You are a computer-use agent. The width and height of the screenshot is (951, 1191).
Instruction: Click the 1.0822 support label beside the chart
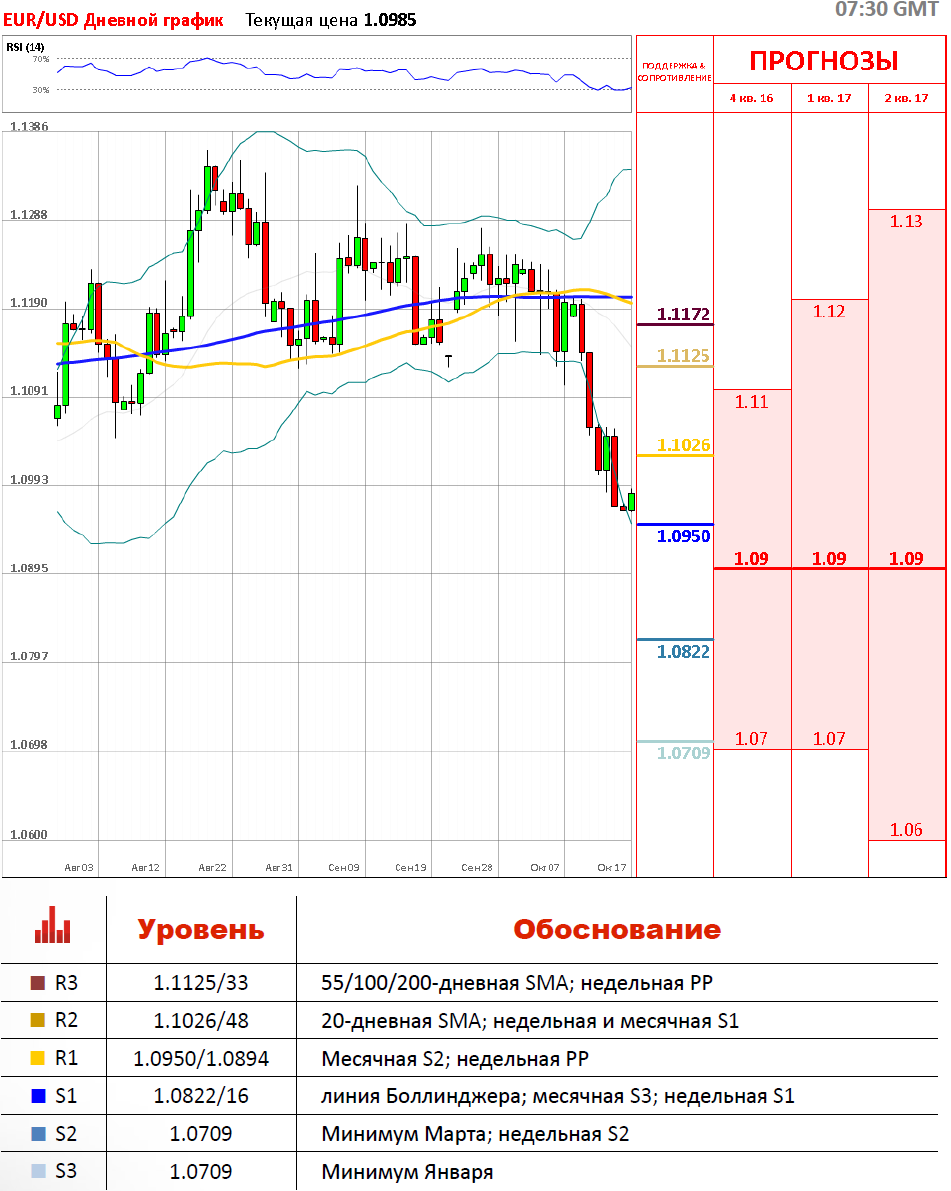[x=683, y=652]
